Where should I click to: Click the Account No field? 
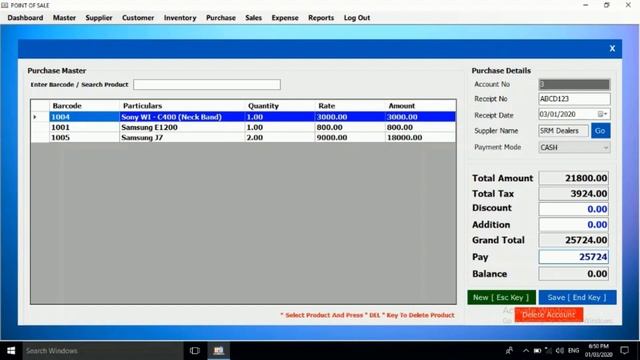tap(574, 84)
